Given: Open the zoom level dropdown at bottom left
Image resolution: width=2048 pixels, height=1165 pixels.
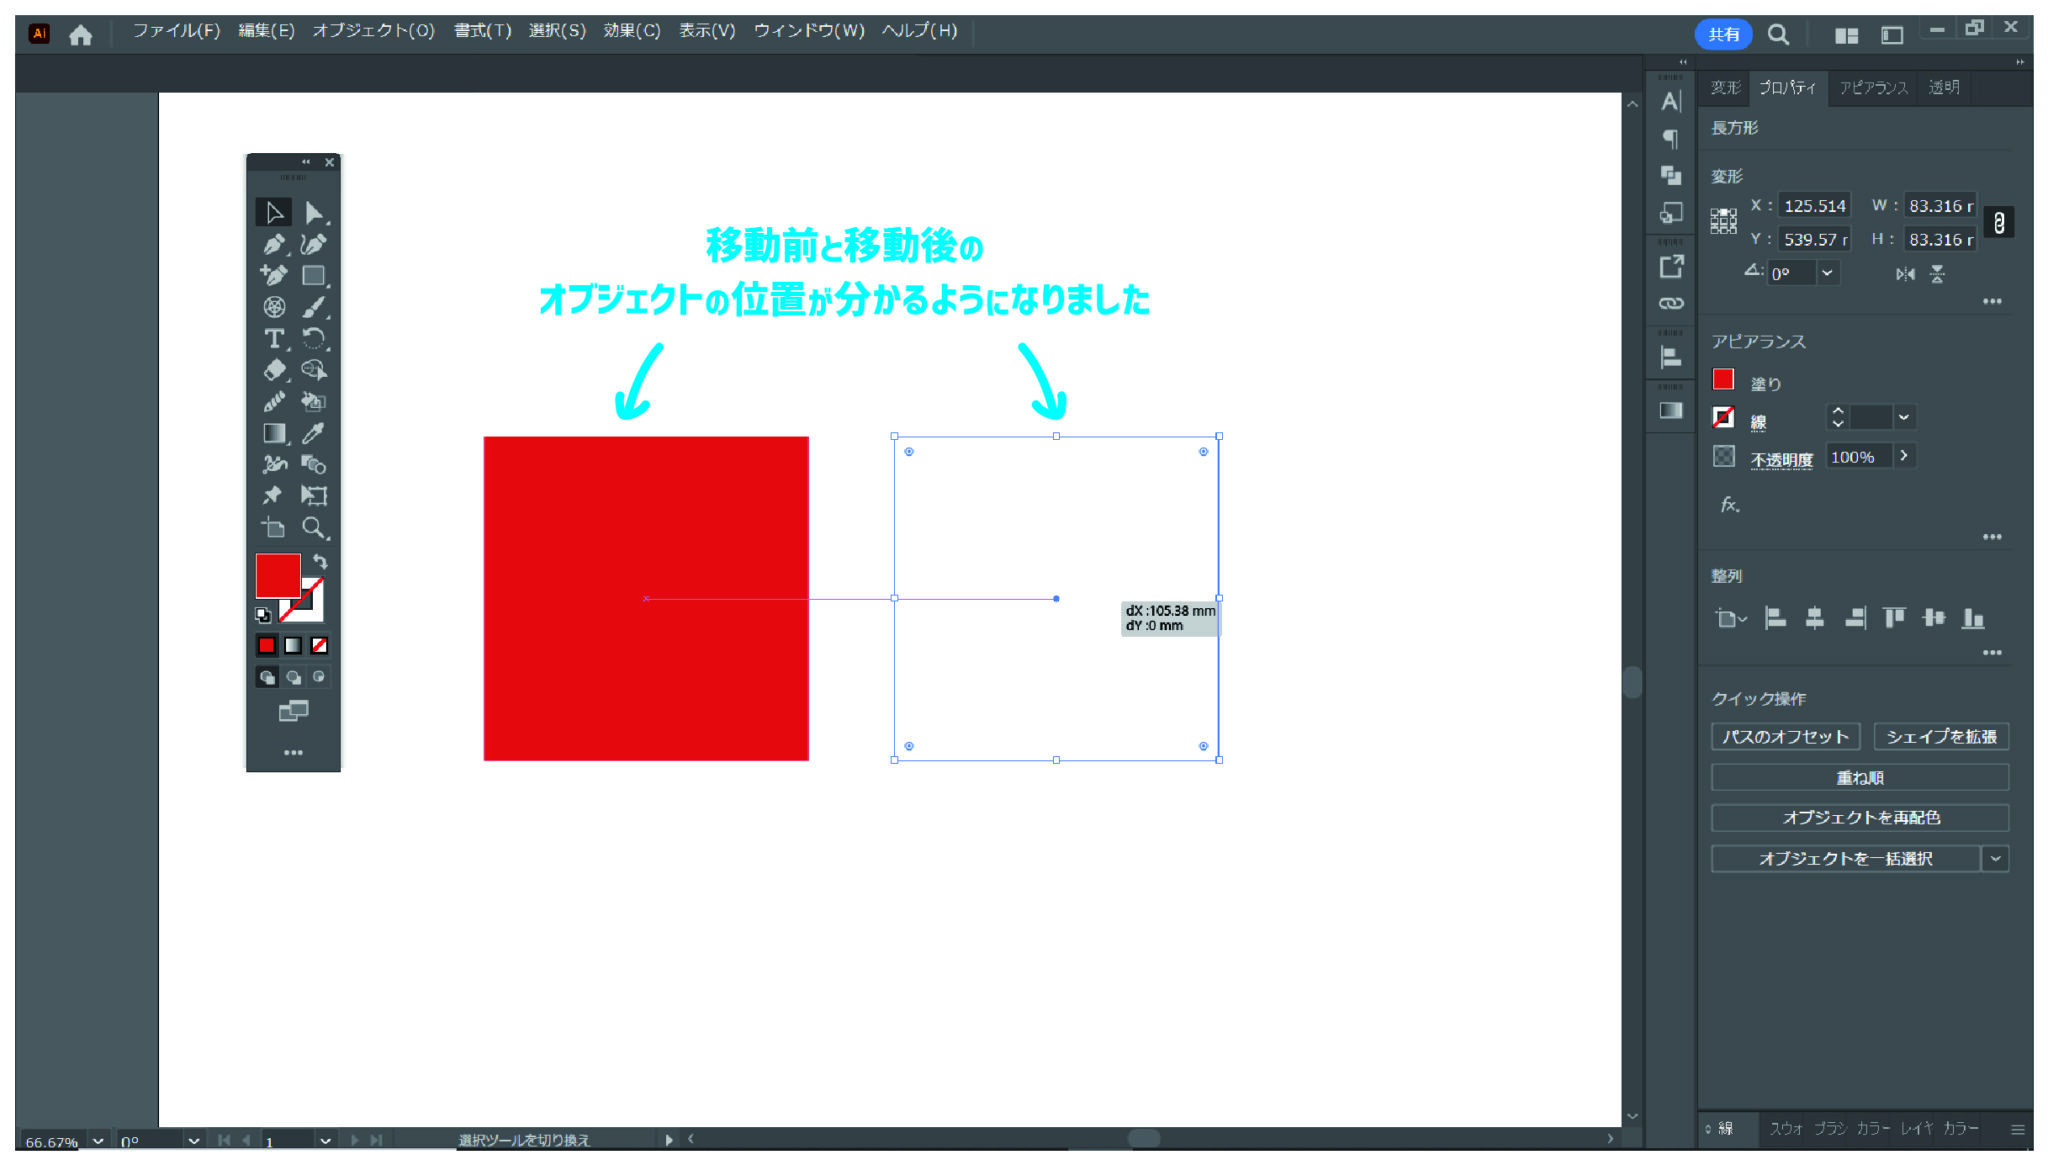Looking at the screenshot, I should [x=97, y=1141].
